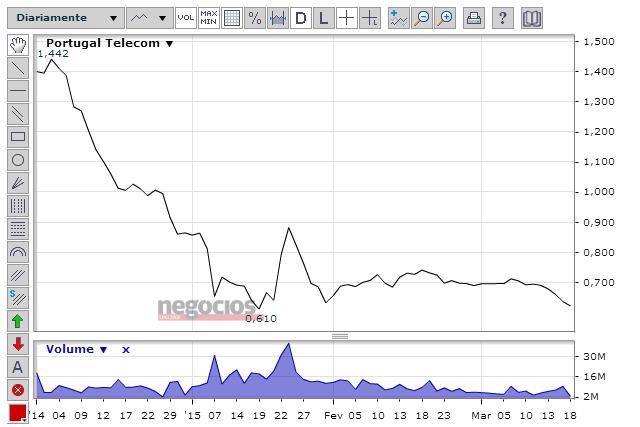Add an indicator with the plus-chart icon
This screenshot has width=640, height=427.
398,18
